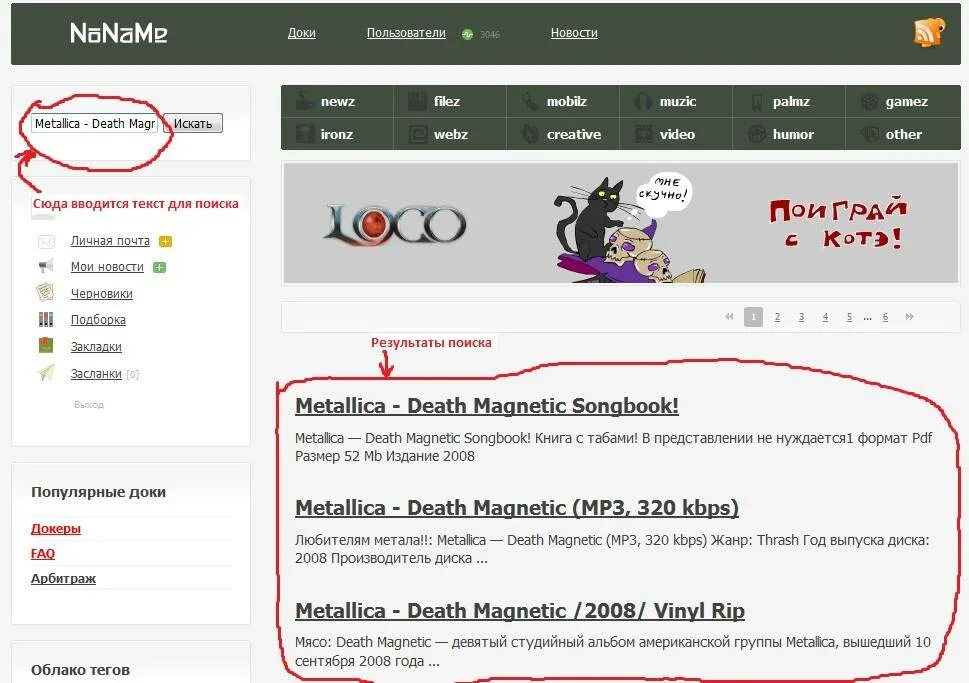This screenshot has height=683, width=969.
Task: Click the Облако тегов heading
Action: click(80, 670)
